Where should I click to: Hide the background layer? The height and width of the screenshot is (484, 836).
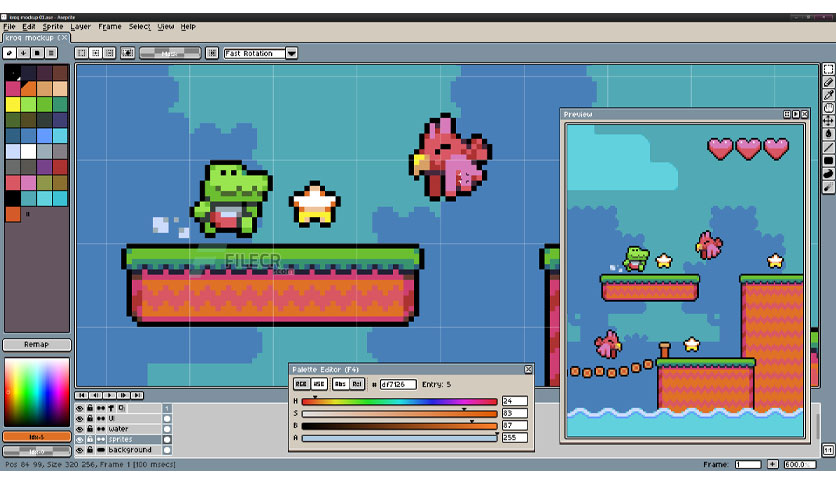tap(79, 450)
